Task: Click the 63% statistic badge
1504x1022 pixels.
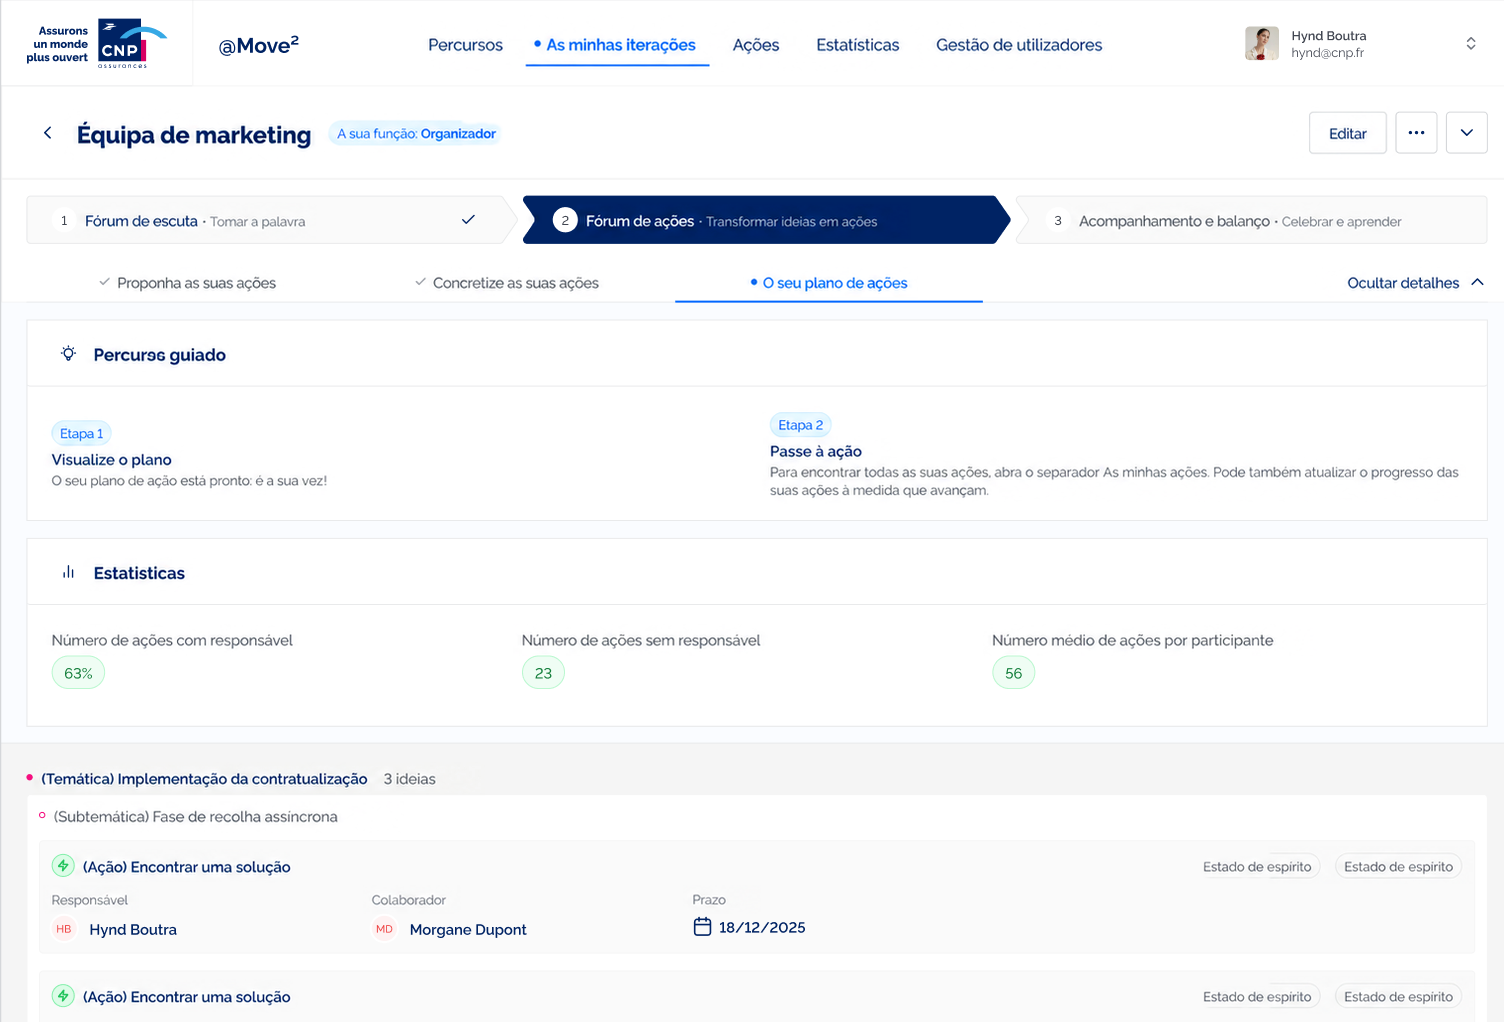Action: tap(78, 673)
